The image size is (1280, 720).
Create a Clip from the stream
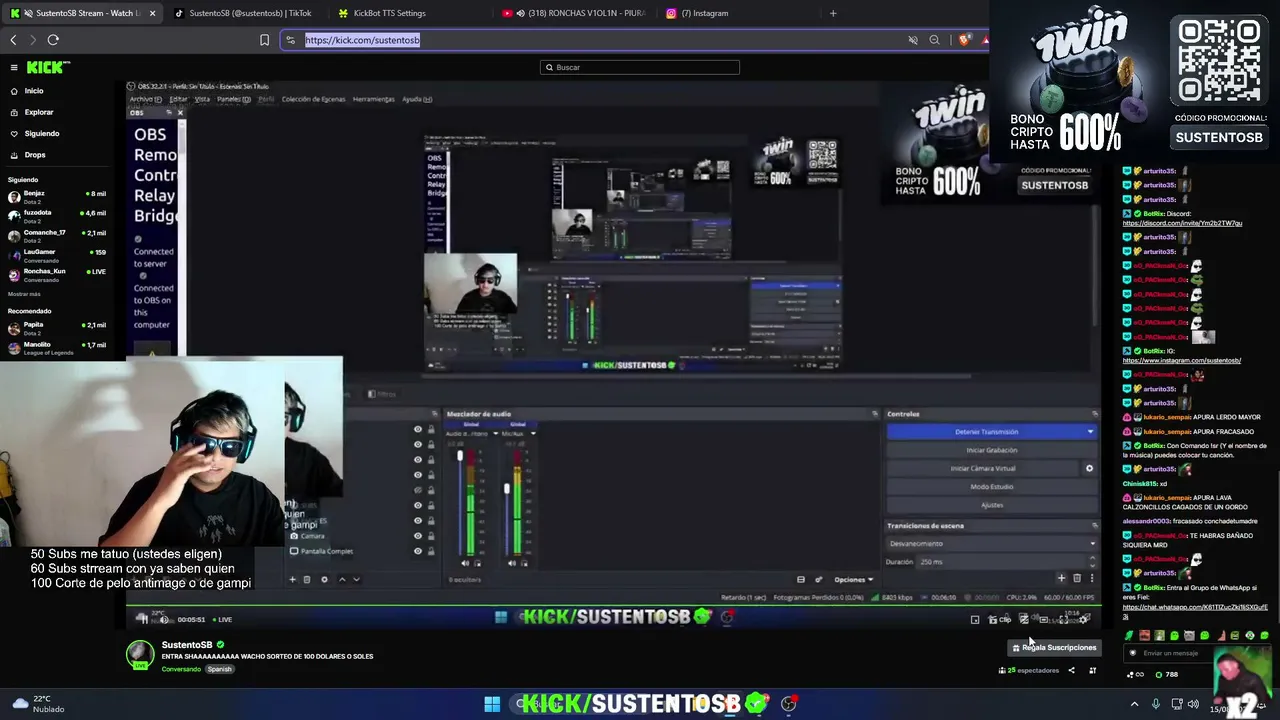[1002, 620]
